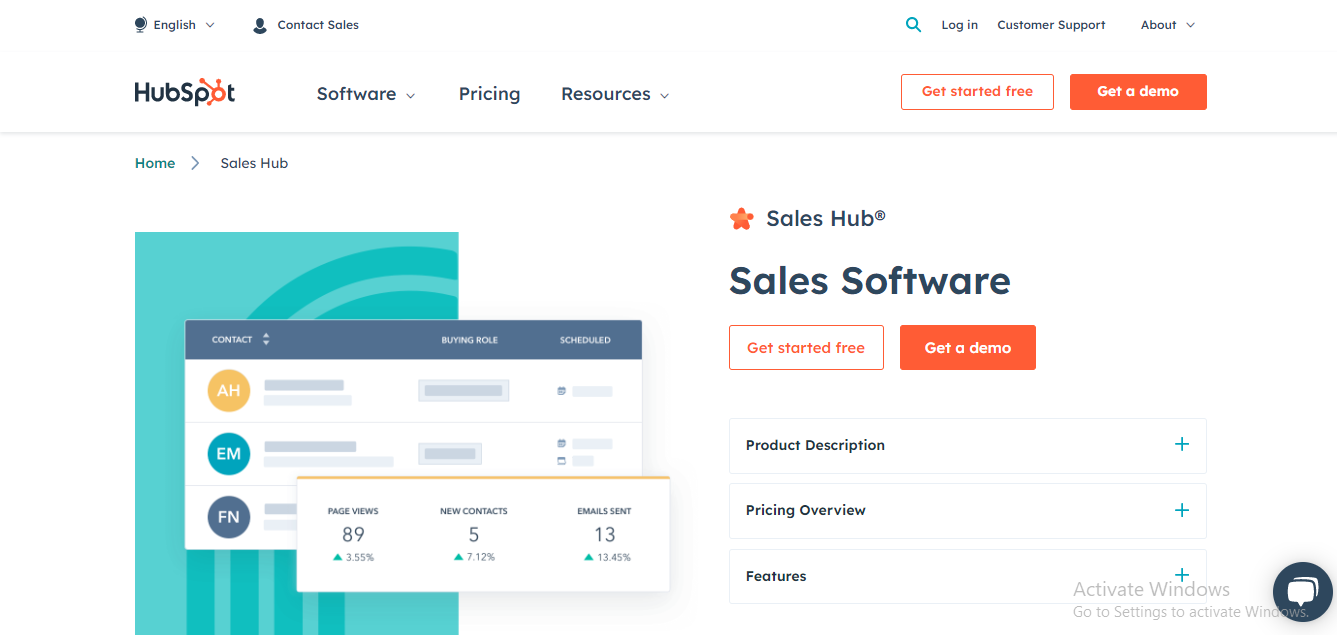Click the 3.55% page views change

coord(353,557)
